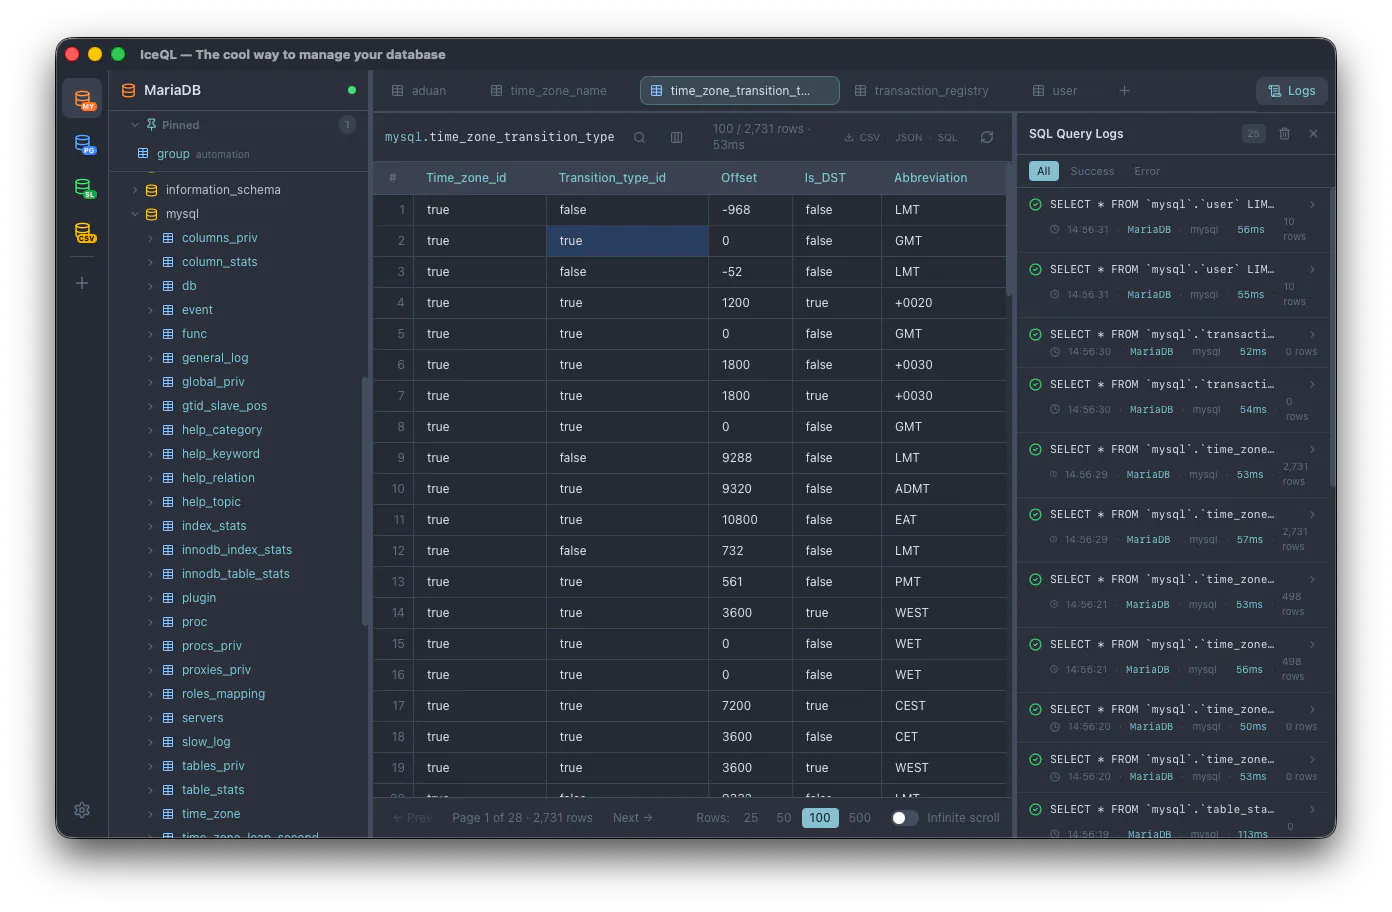Image resolution: width=1392 pixels, height=912 pixels.
Task: Click the database tree vertical scrollbar
Action: click(x=364, y=502)
